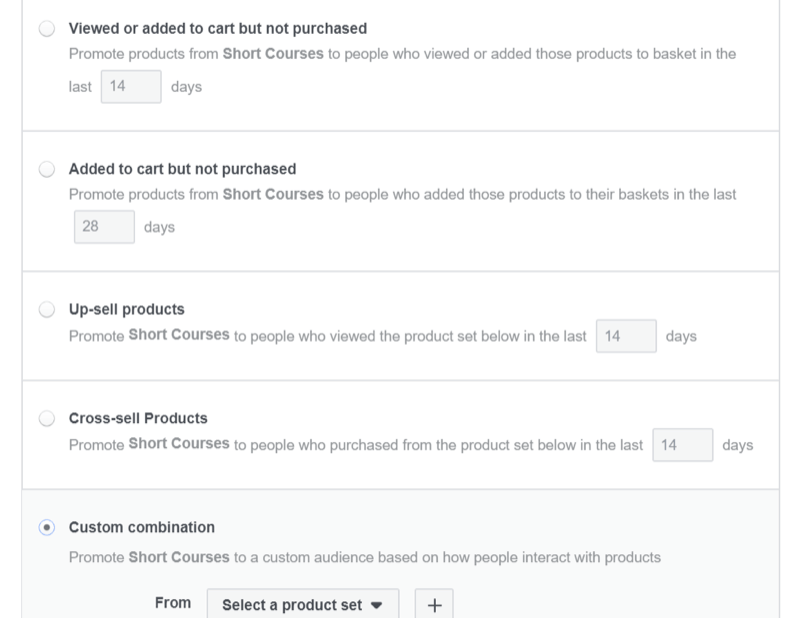Click the 28 days input field

click(105, 227)
